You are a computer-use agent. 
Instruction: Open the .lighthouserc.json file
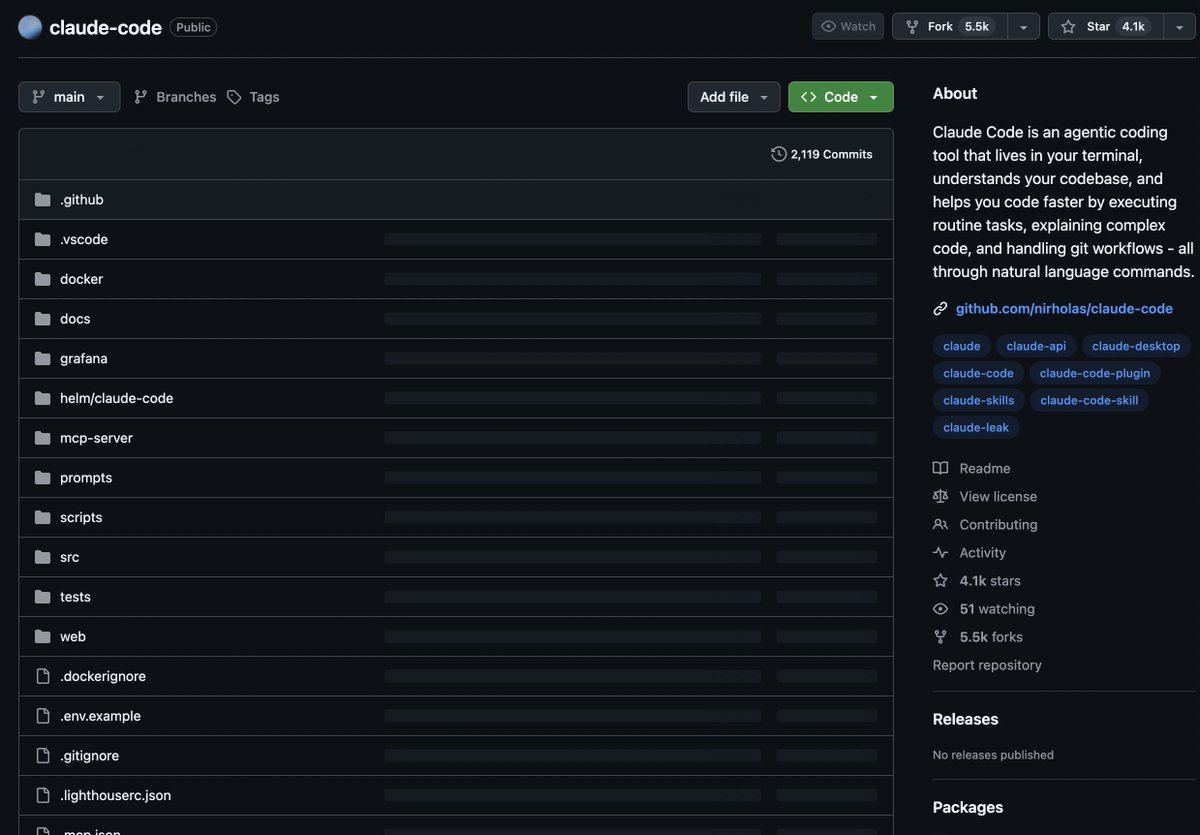tap(116, 795)
